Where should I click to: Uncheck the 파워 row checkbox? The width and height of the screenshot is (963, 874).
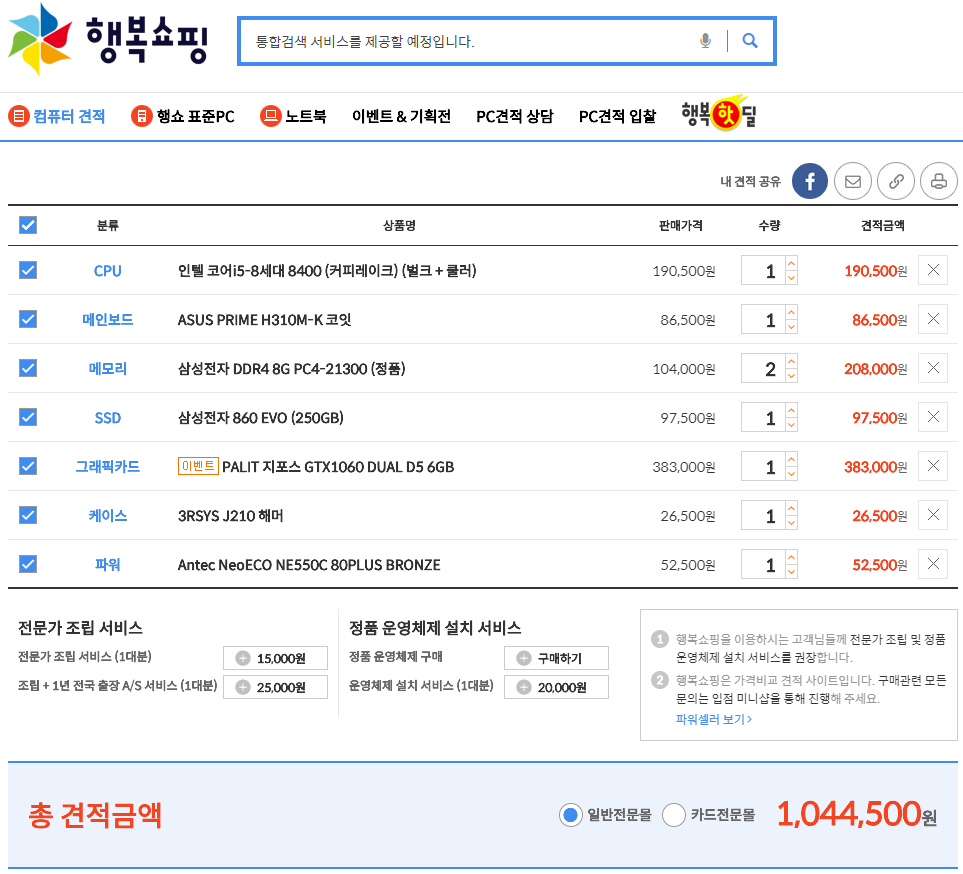[28, 564]
